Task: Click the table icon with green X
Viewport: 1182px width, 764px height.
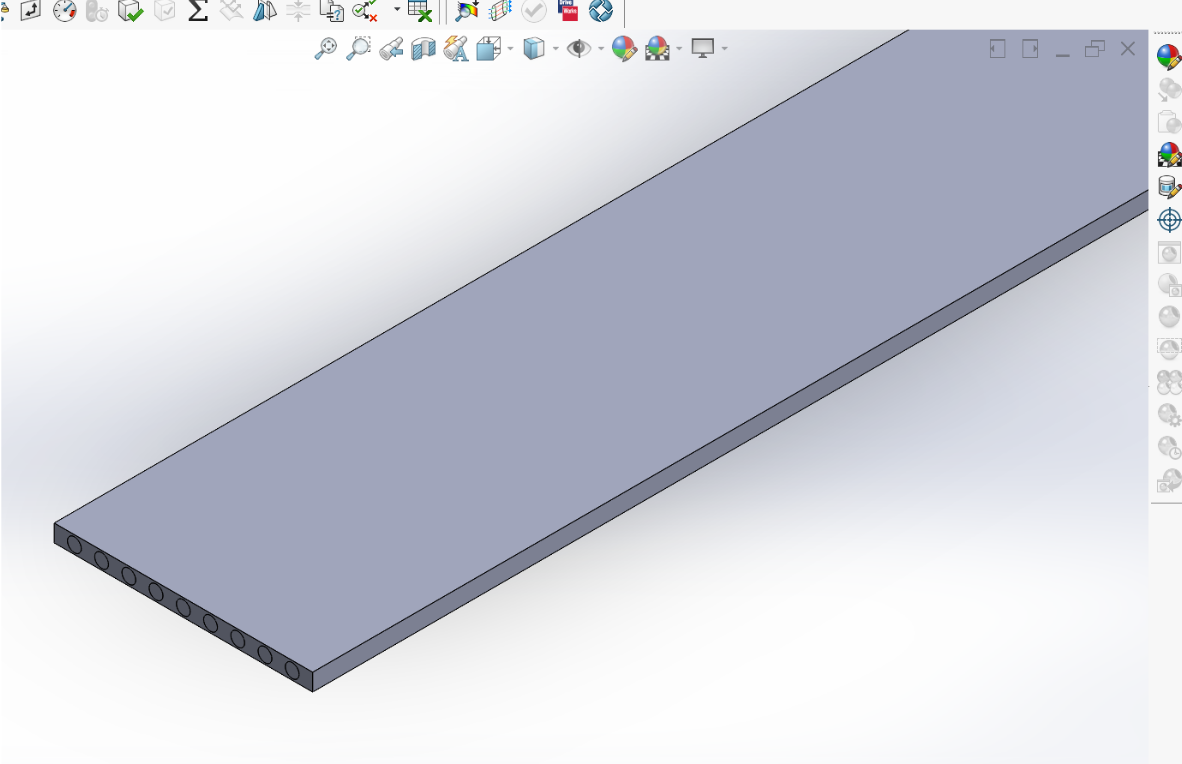Action: pyautogui.click(x=419, y=11)
